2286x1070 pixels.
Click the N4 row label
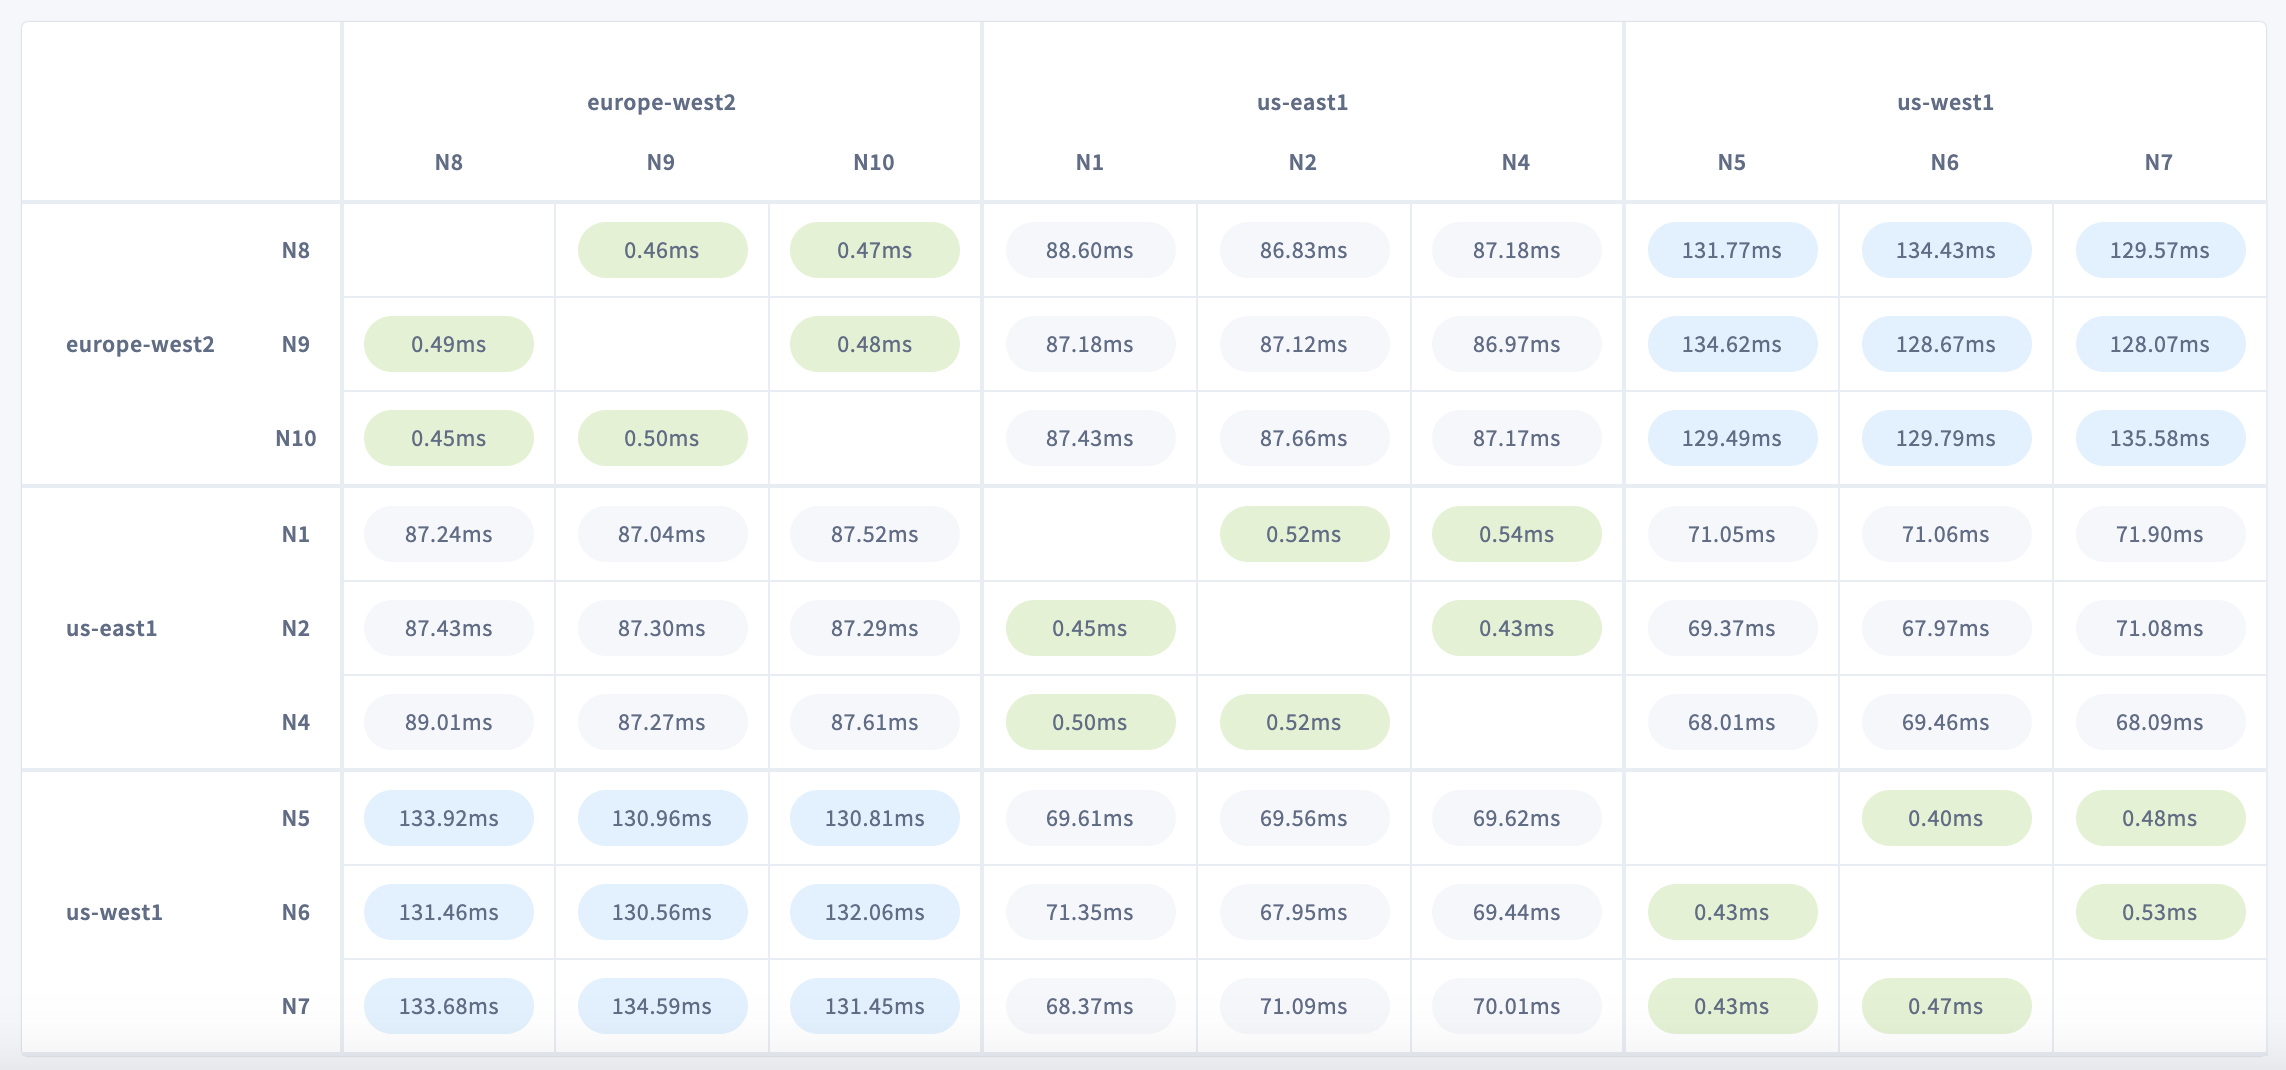(x=295, y=722)
